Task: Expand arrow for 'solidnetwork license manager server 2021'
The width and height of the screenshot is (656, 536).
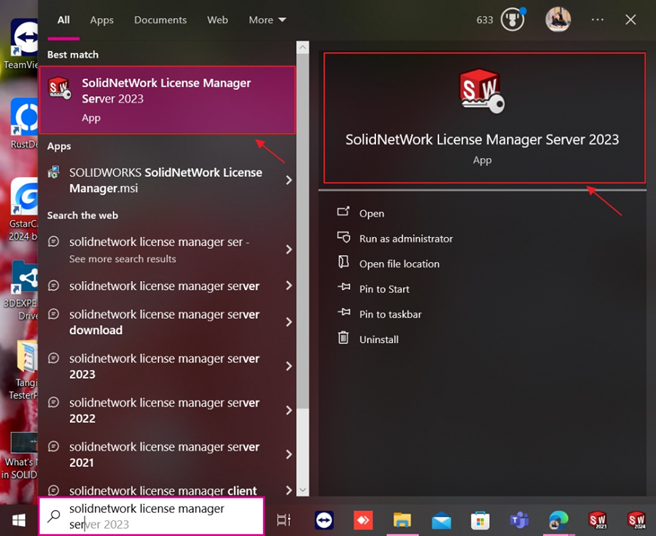Action: point(289,454)
